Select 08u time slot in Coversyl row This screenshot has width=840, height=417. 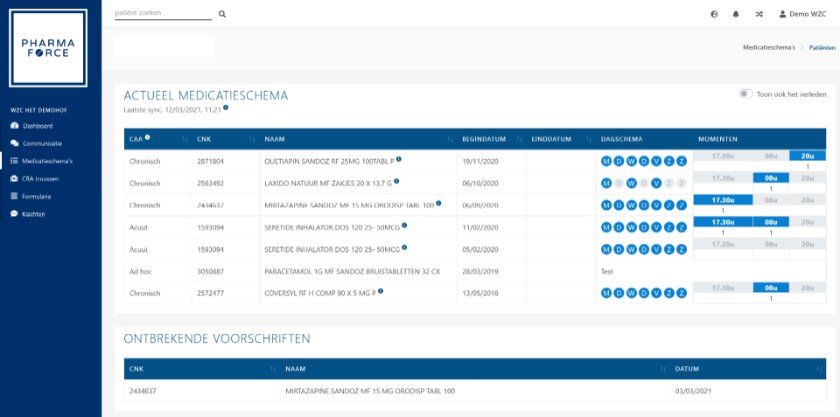pyautogui.click(x=771, y=287)
